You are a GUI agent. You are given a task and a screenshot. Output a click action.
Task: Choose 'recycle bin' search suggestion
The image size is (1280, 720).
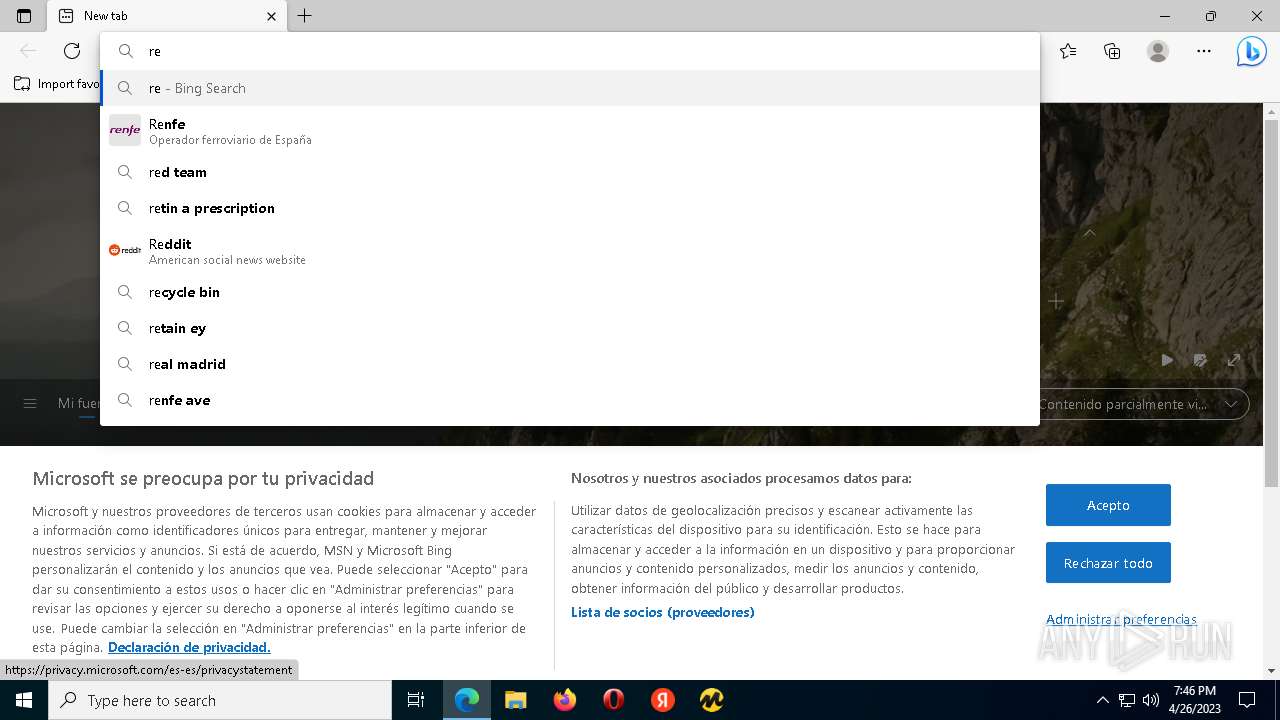coord(570,292)
